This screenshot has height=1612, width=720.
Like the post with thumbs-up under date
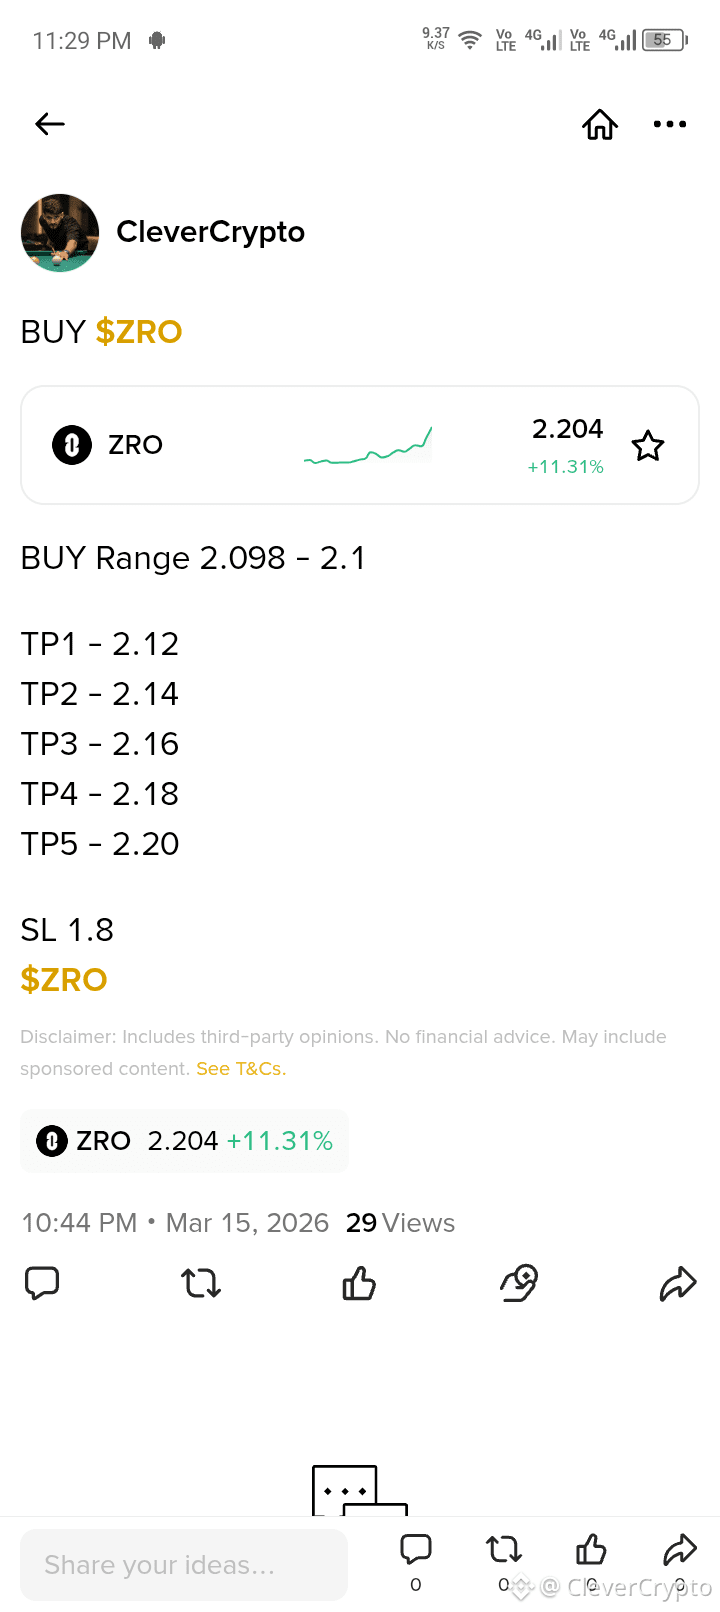[x=359, y=1283]
